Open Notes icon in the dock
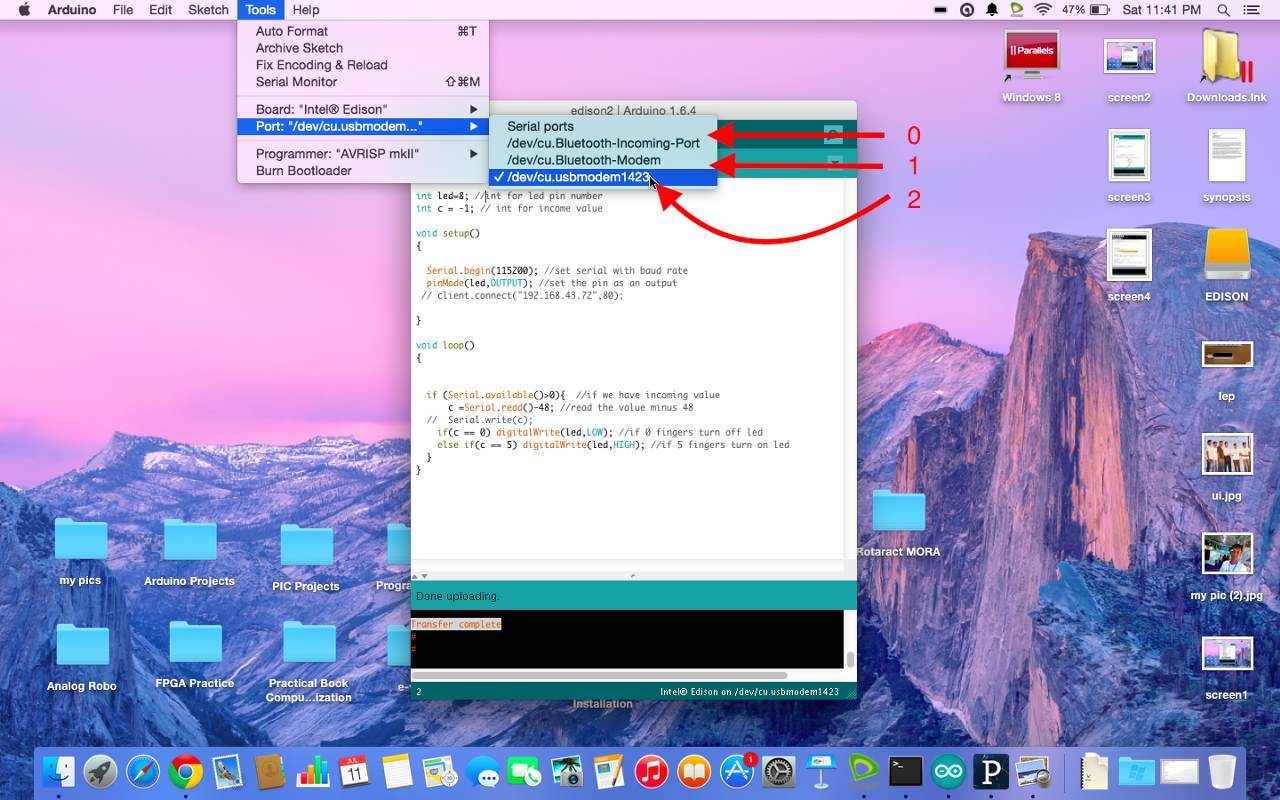The width and height of the screenshot is (1280, 800). click(x=397, y=771)
